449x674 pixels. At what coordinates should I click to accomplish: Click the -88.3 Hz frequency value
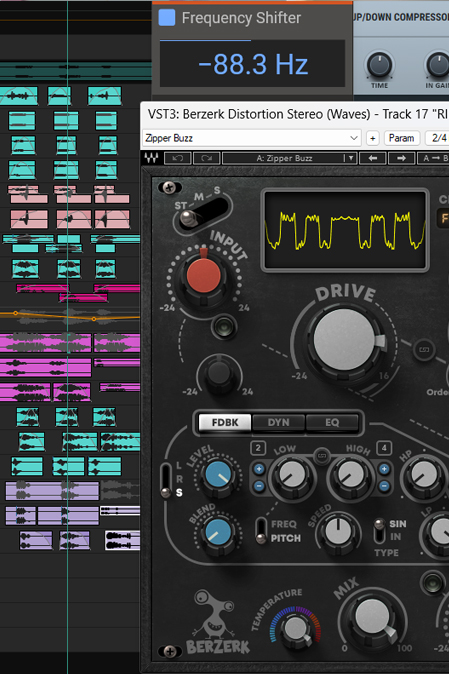click(253, 64)
